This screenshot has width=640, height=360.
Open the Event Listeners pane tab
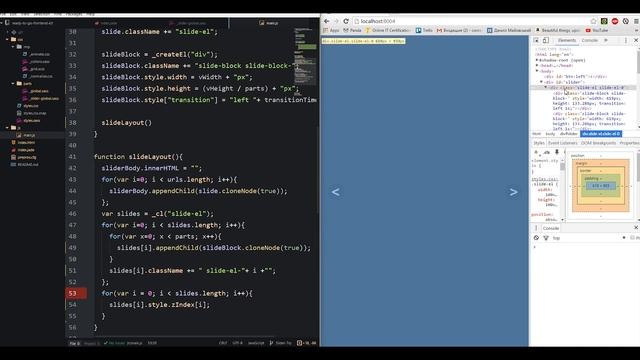tap(562, 143)
